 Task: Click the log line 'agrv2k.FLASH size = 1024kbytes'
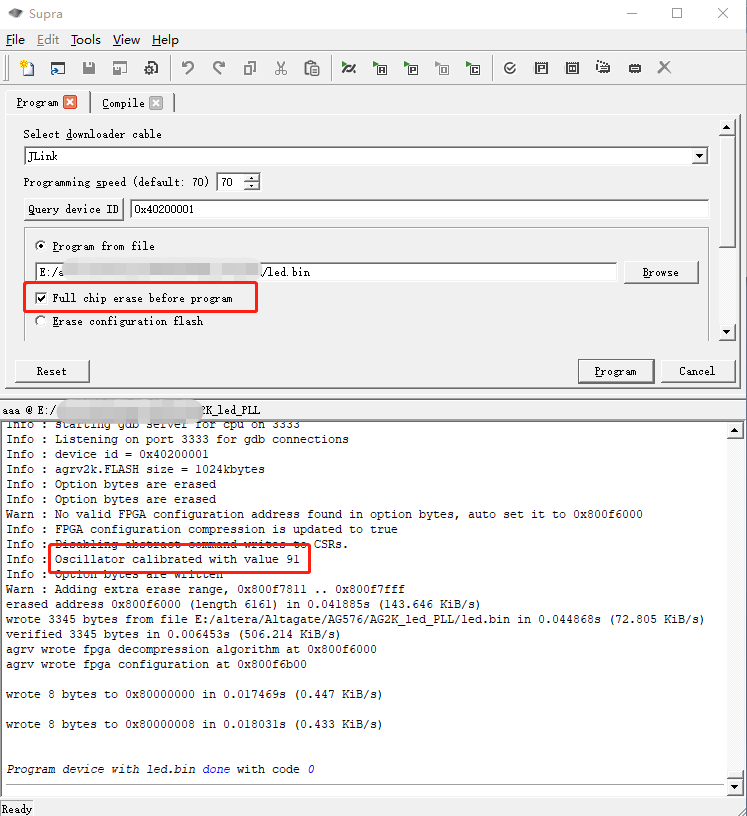point(160,469)
